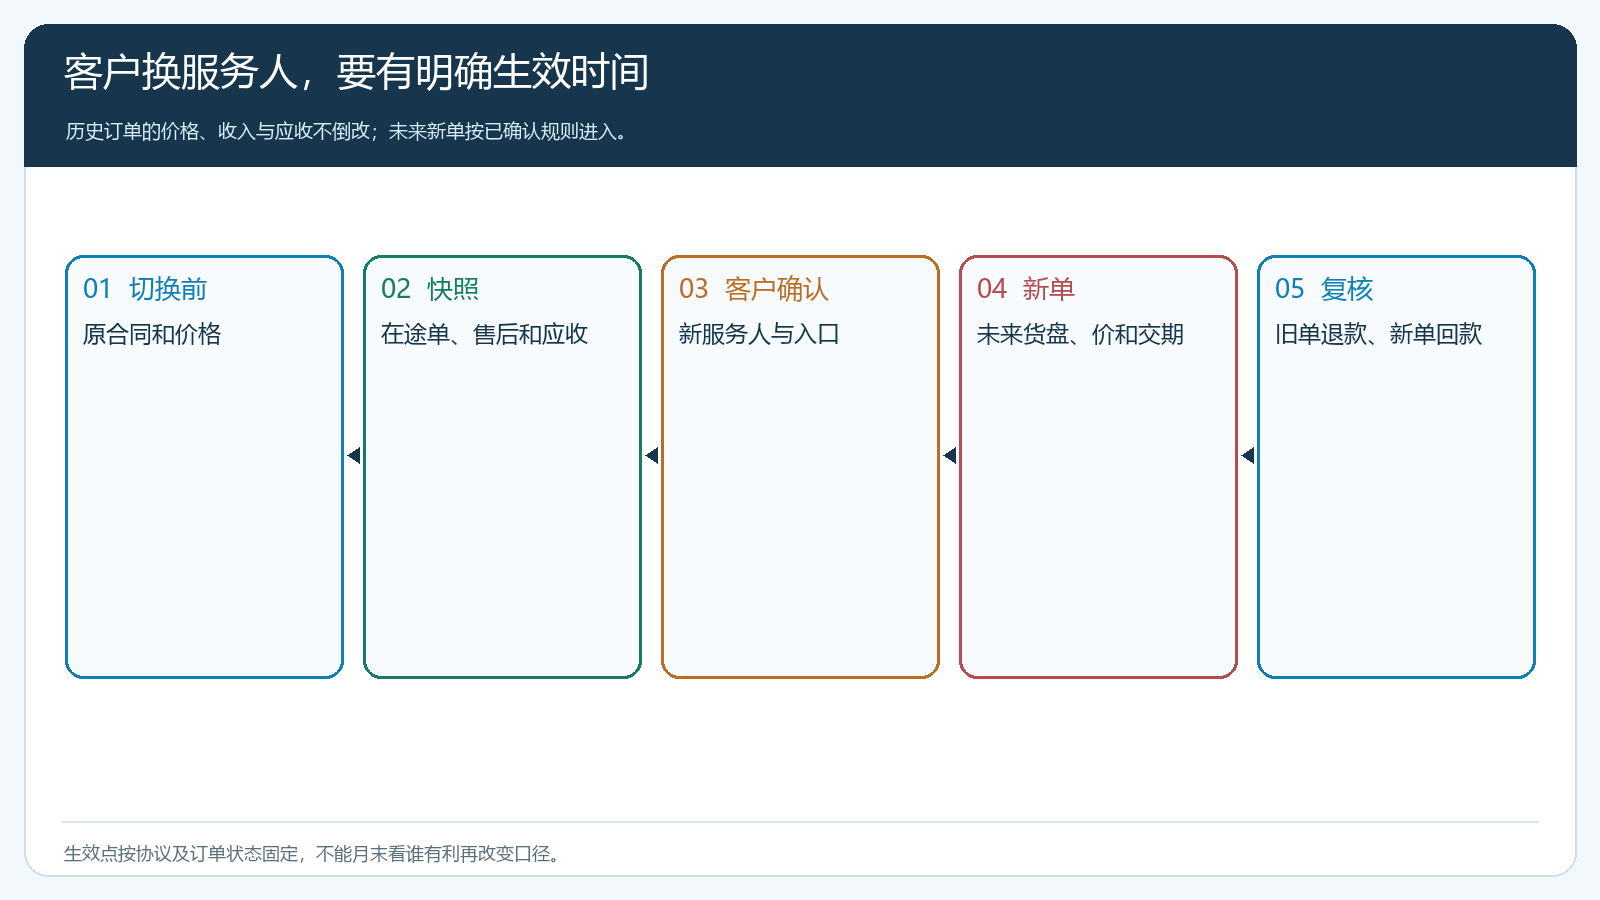
Task: Select the 01 切换前 card heading
Action: [x=145, y=289]
